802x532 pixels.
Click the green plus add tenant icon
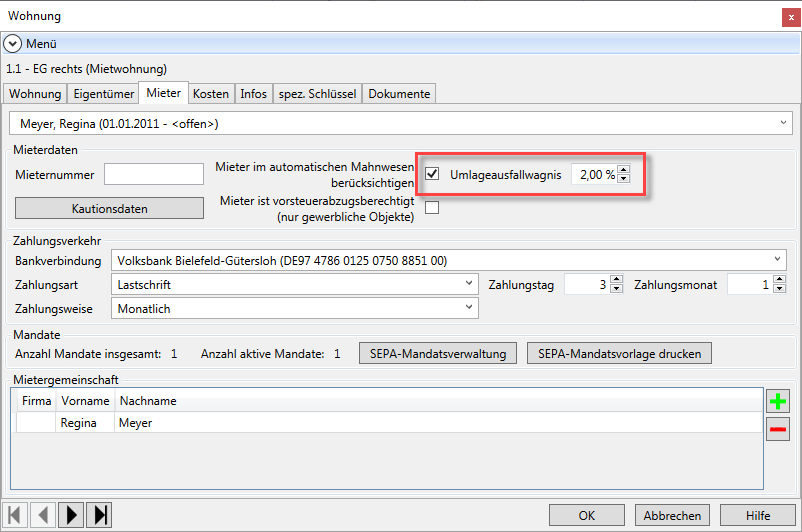click(778, 402)
